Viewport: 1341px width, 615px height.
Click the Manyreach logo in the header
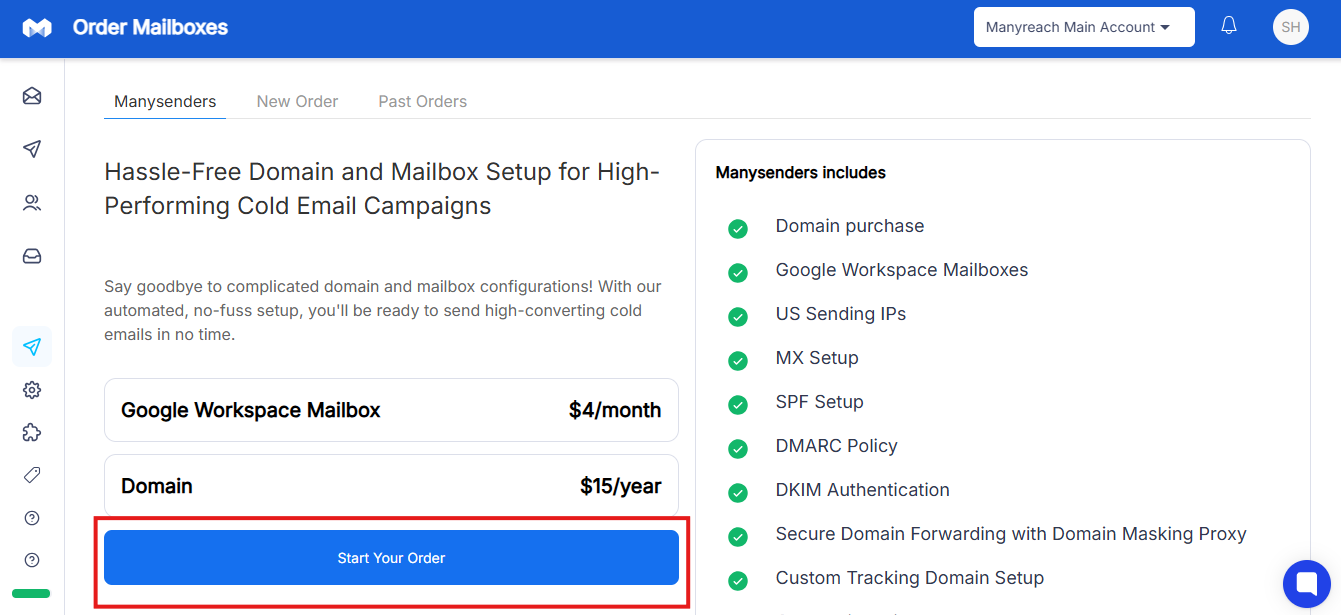pyautogui.click(x=37, y=28)
